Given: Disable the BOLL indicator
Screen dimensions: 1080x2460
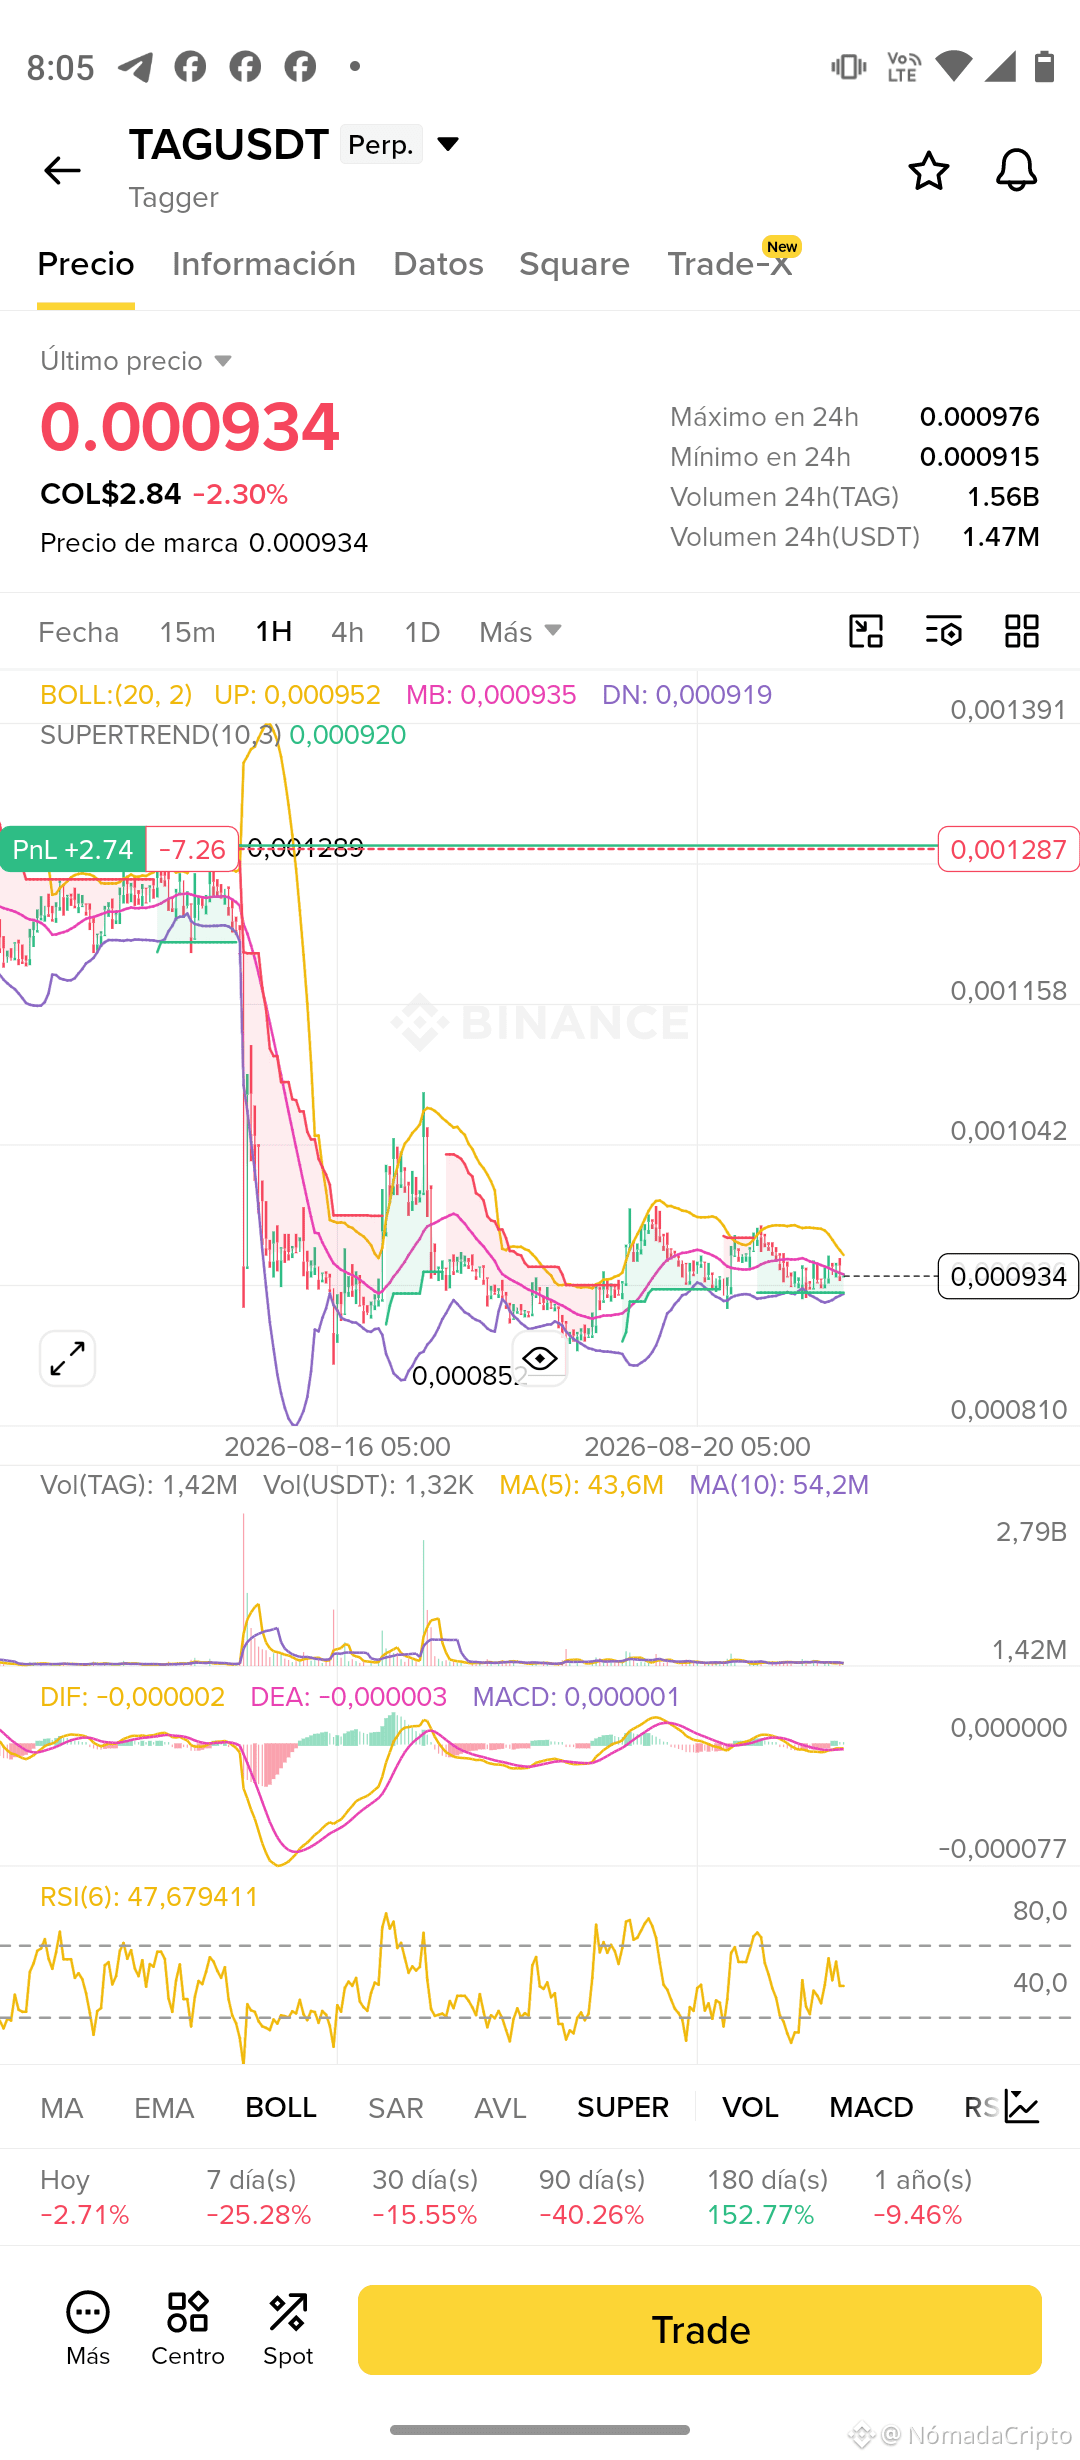Looking at the screenshot, I should tap(281, 2108).
